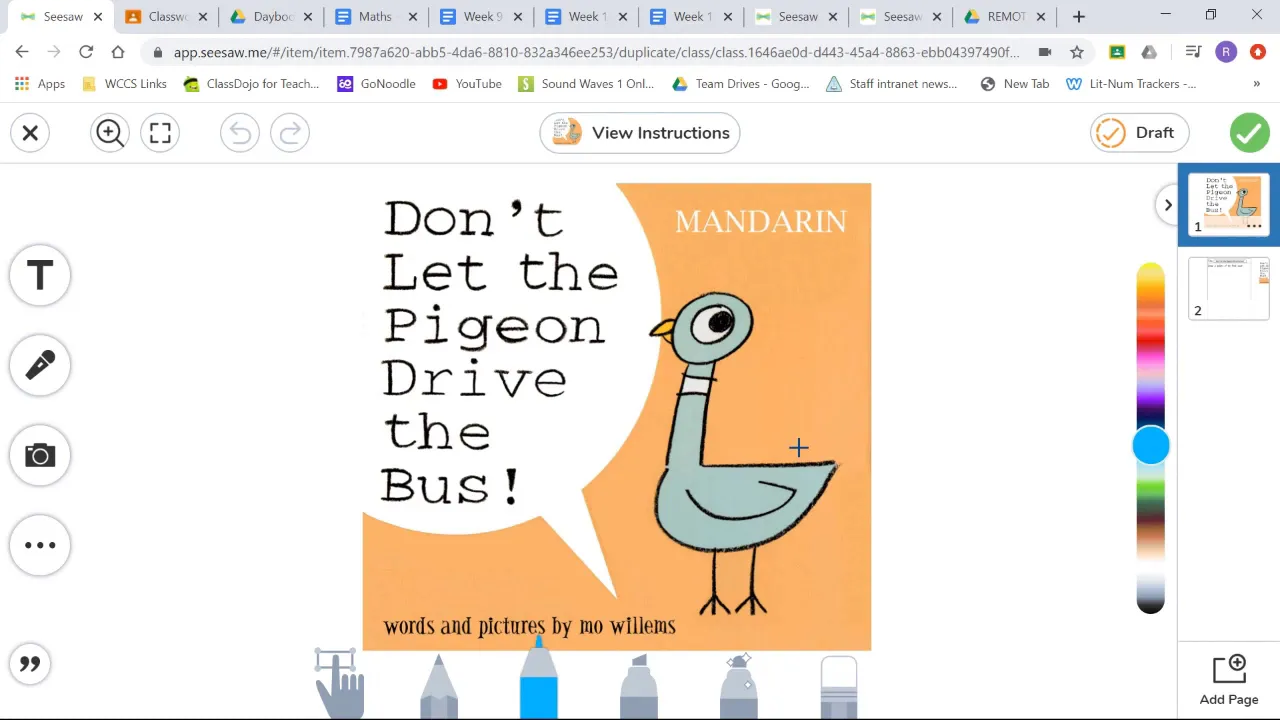
Task: Open the media control queue icon
Action: [x=1193, y=52]
